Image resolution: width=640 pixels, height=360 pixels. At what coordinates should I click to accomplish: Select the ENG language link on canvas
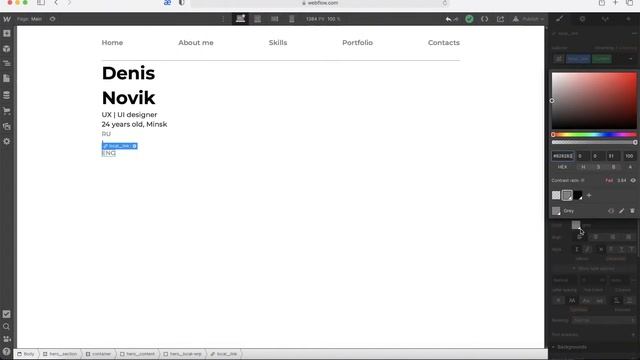tap(109, 153)
